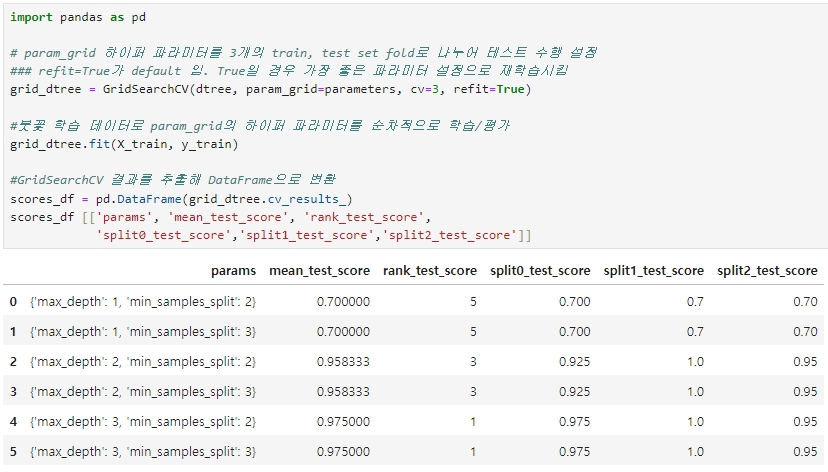Click split0_test_score 0.925 in row 2

(575, 362)
